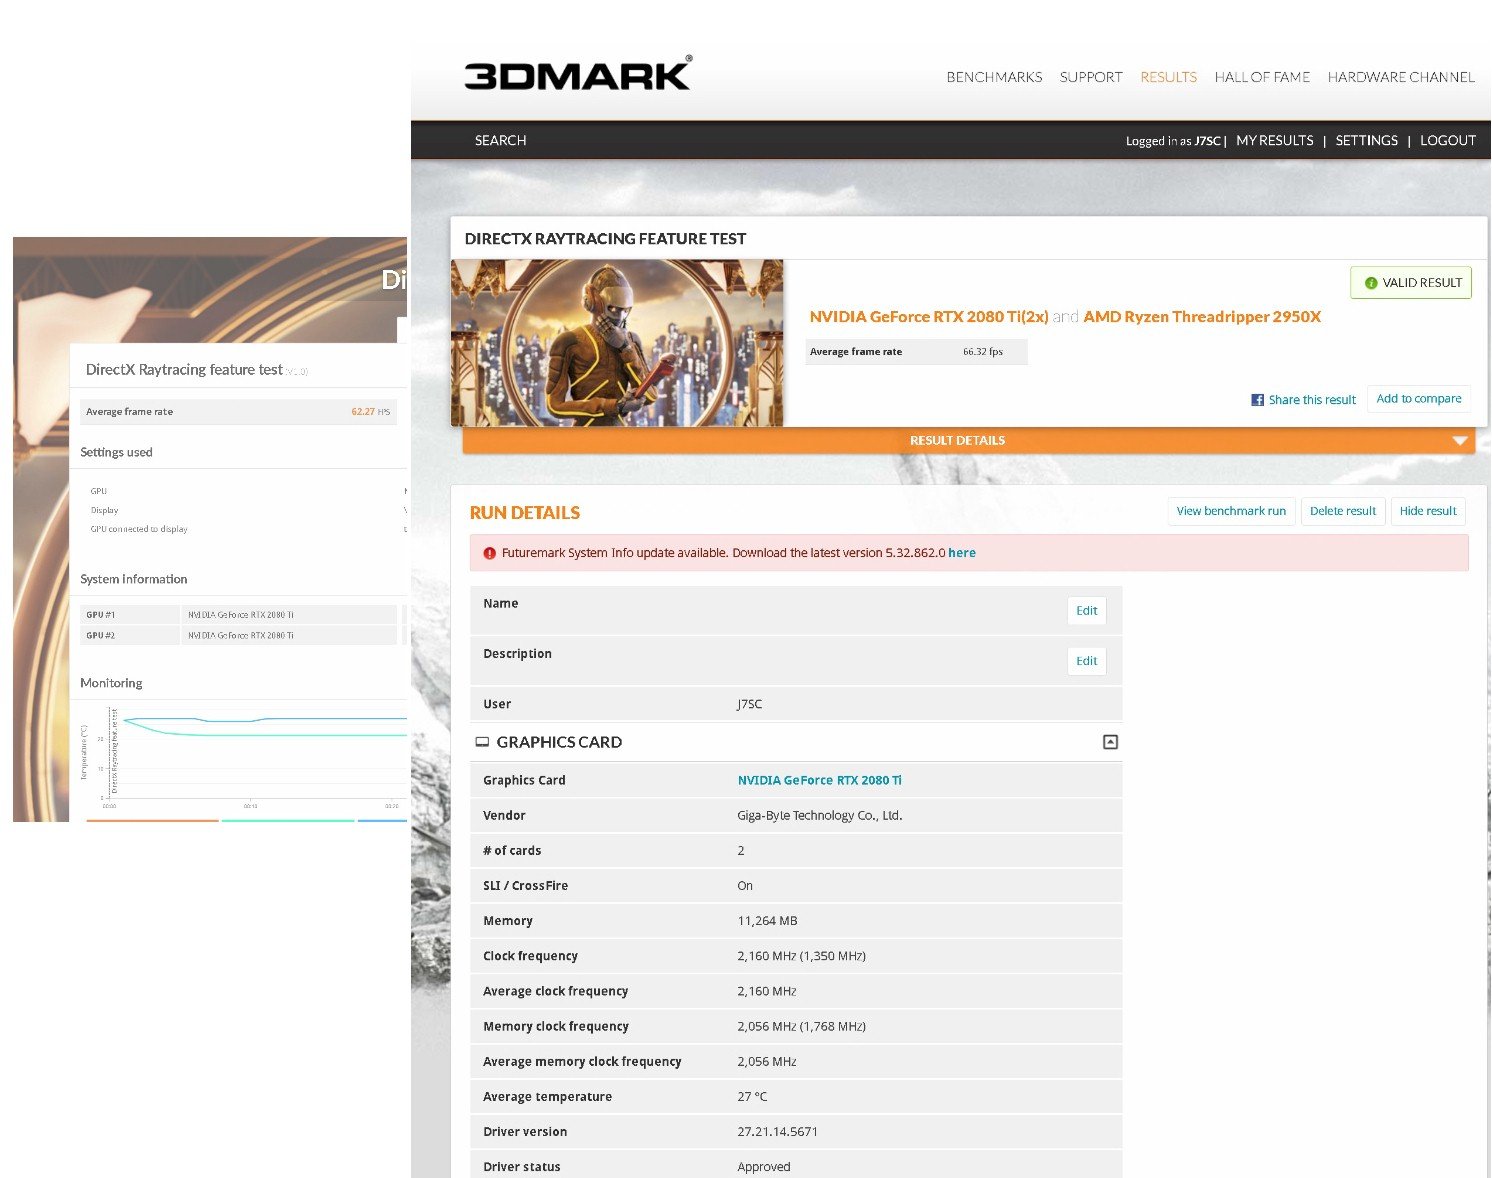Viewport: 1492px width, 1178px height.
Task: Click Settings used heading in left panel
Action: (116, 453)
